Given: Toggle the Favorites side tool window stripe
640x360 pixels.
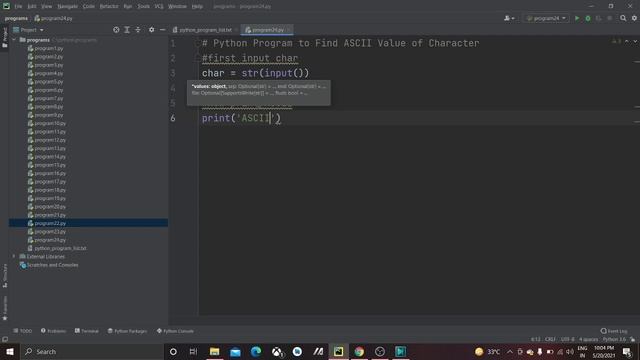Looking at the screenshot, I should click(5, 308).
